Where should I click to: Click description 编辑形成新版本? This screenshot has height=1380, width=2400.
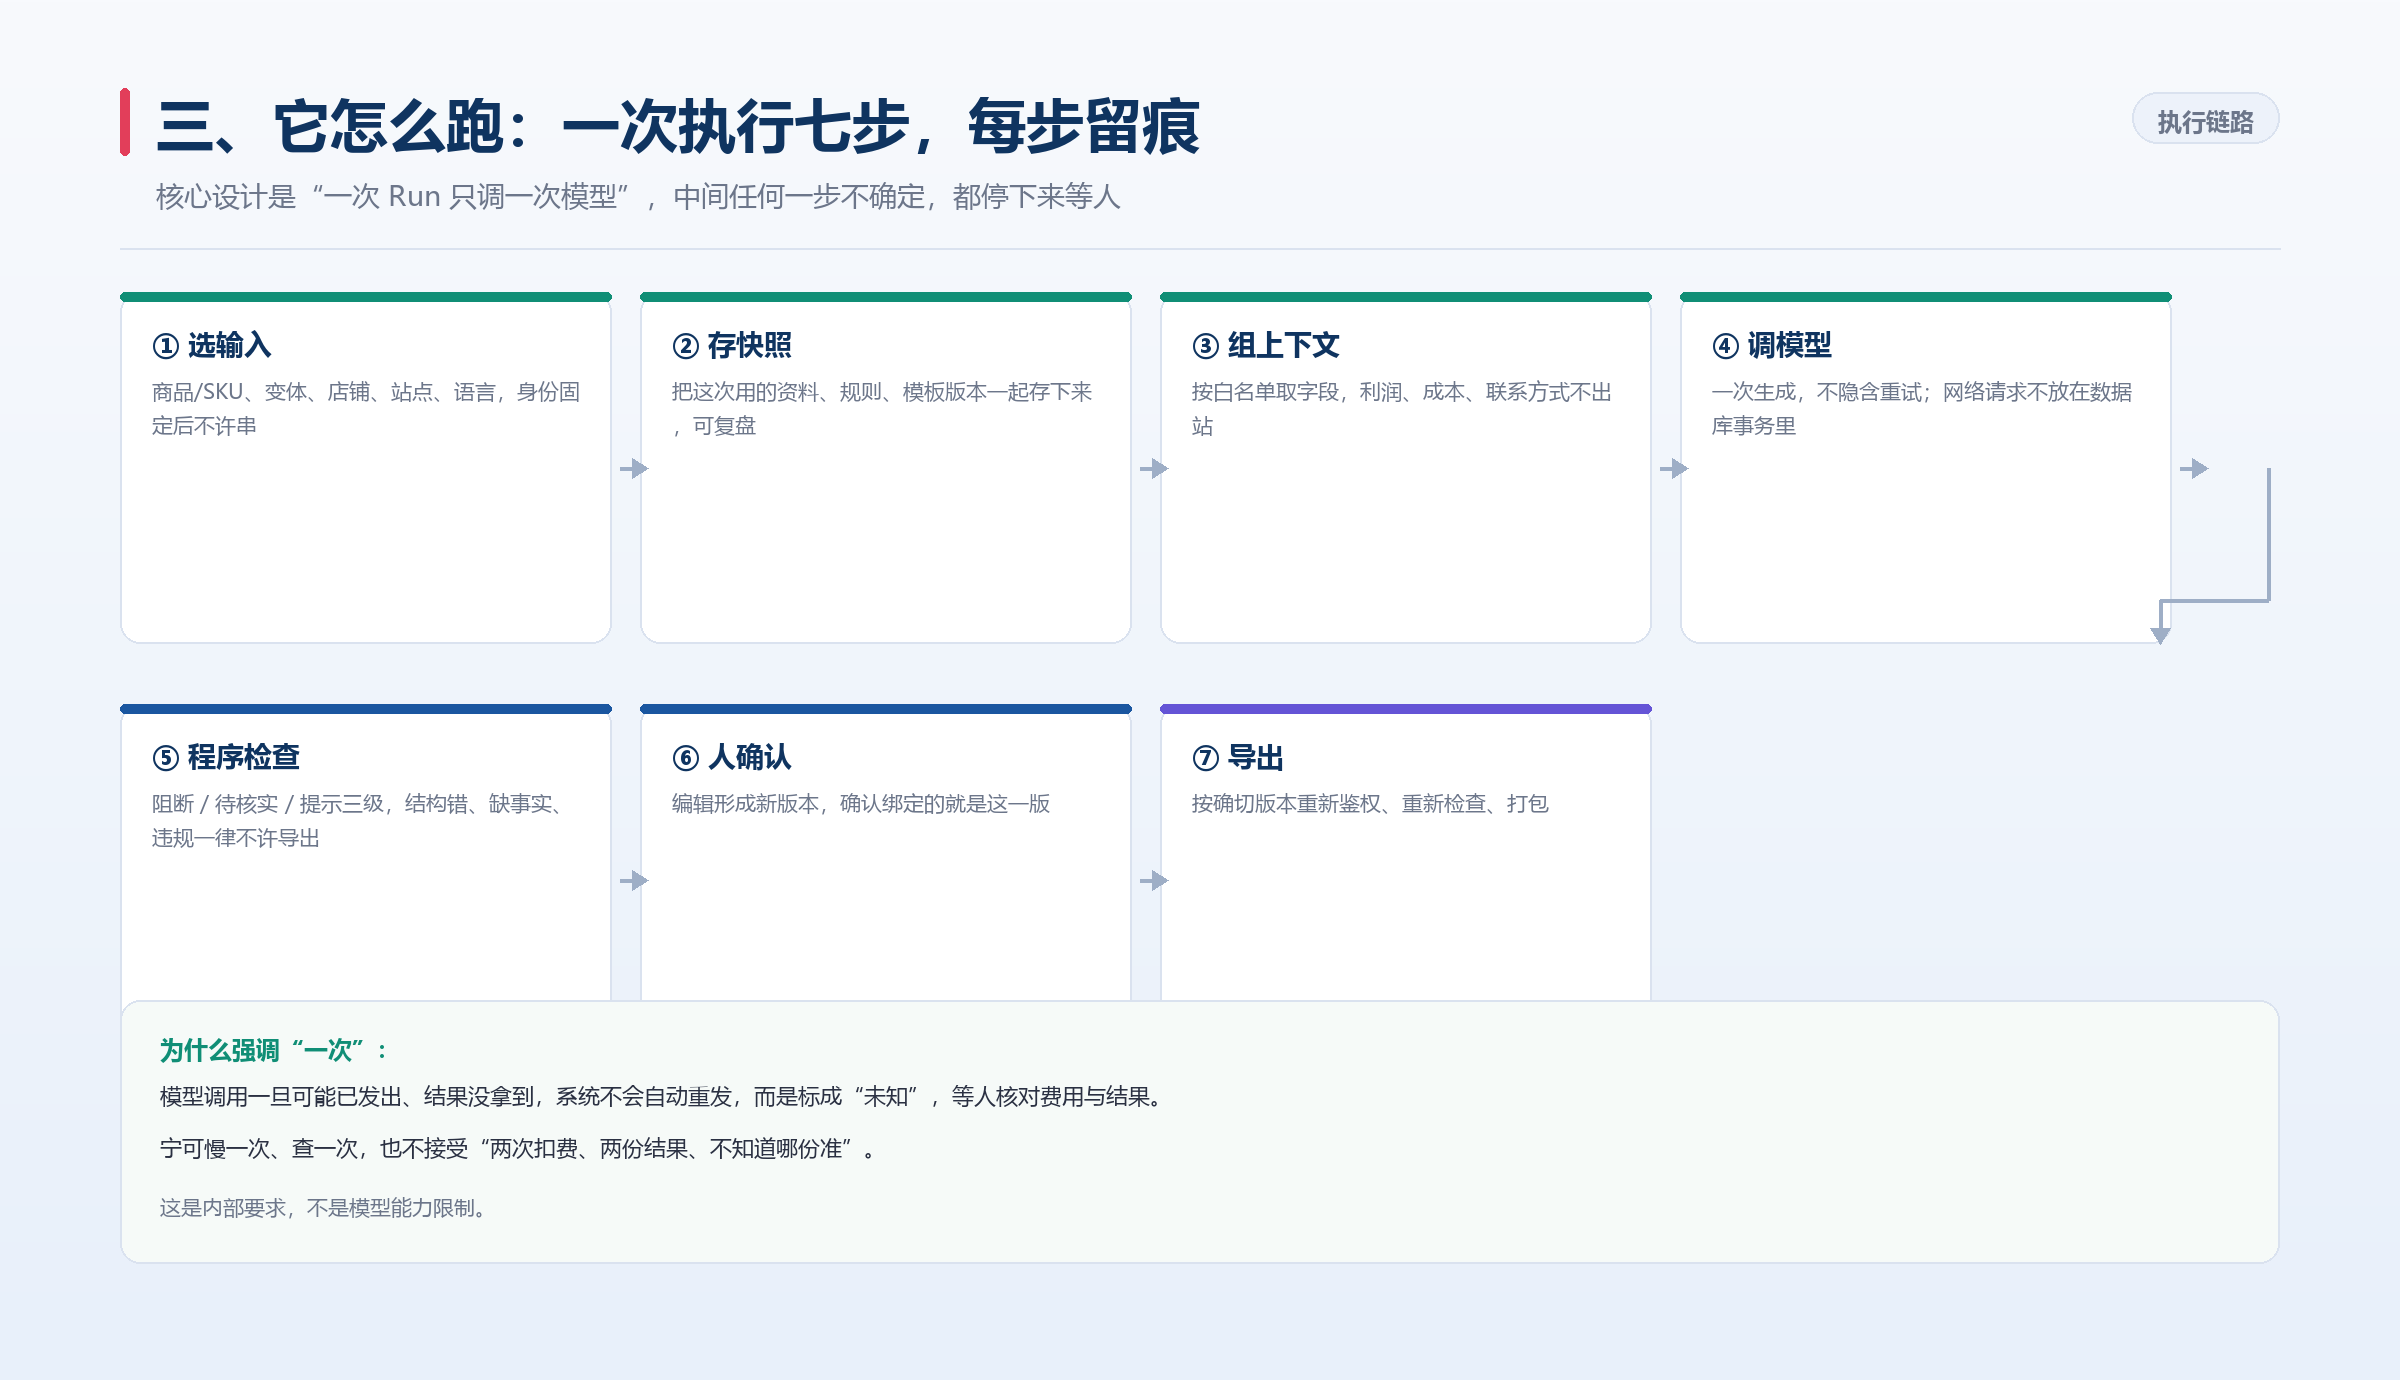[x=861, y=804]
